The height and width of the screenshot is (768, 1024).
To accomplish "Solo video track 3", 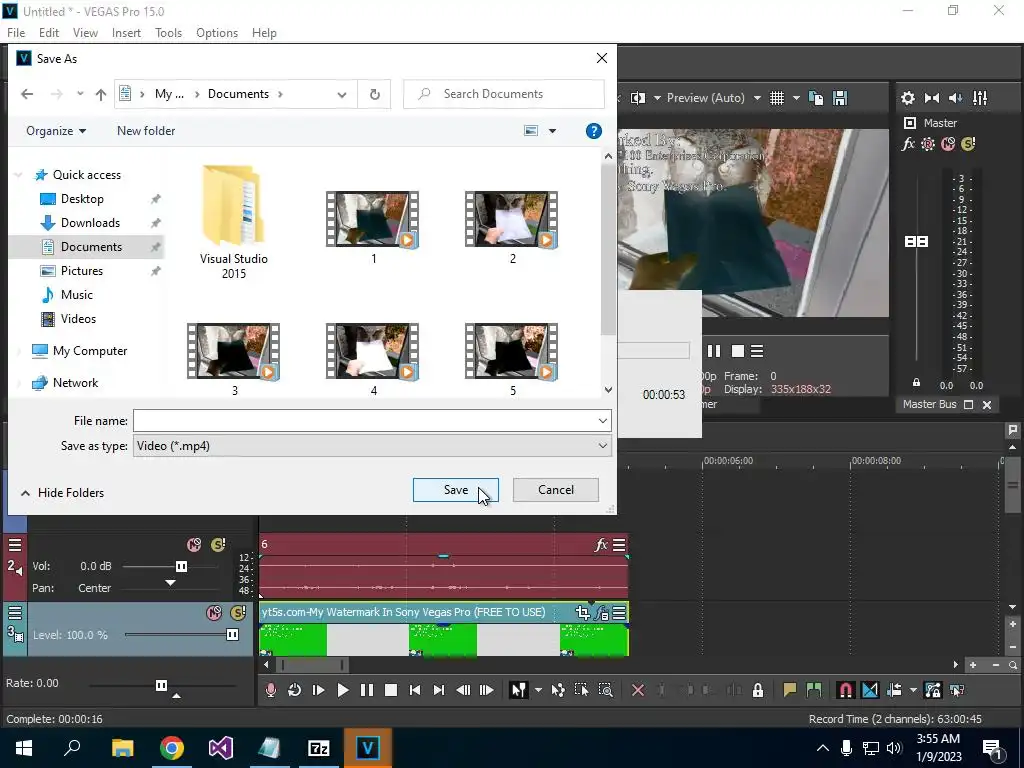I will (x=238, y=613).
